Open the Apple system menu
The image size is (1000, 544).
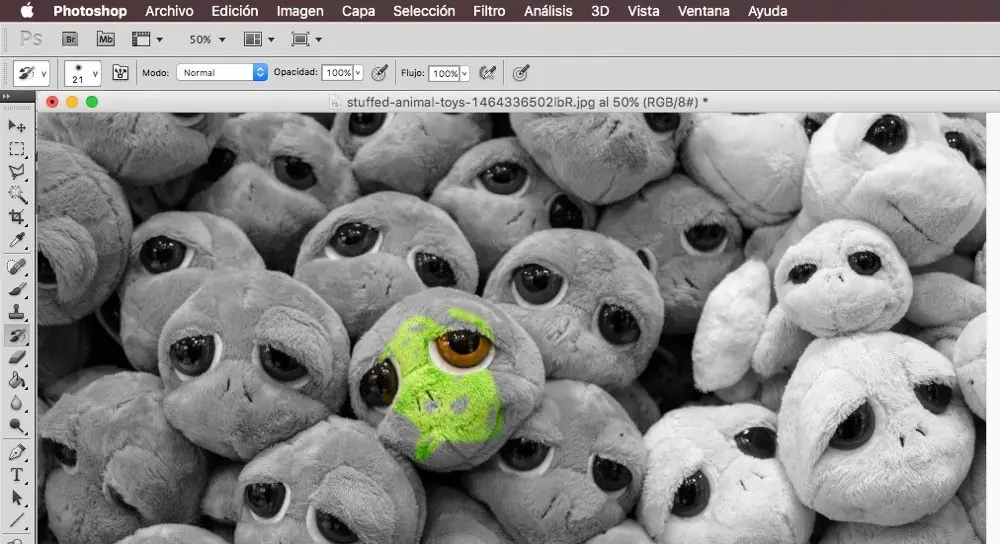pyautogui.click(x=27, y=11)
